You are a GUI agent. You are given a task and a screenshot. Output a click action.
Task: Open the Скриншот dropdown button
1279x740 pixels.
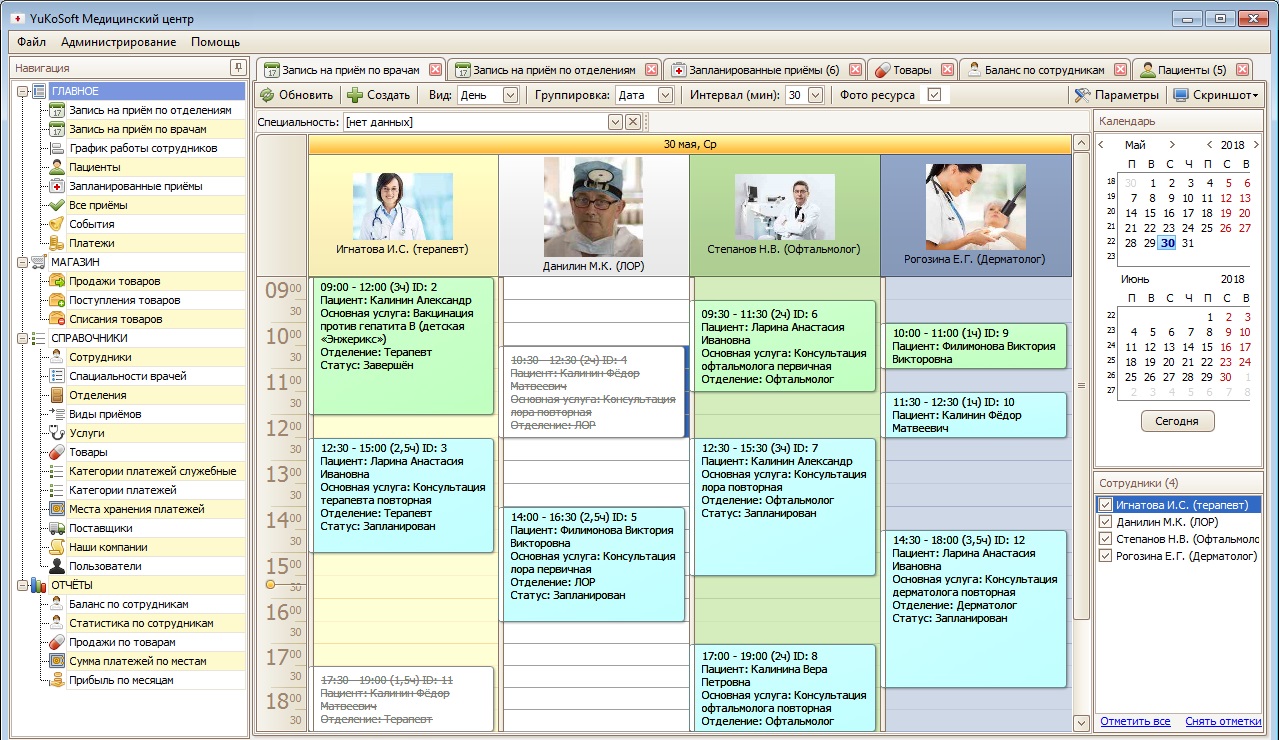[x=1215, y=95]
